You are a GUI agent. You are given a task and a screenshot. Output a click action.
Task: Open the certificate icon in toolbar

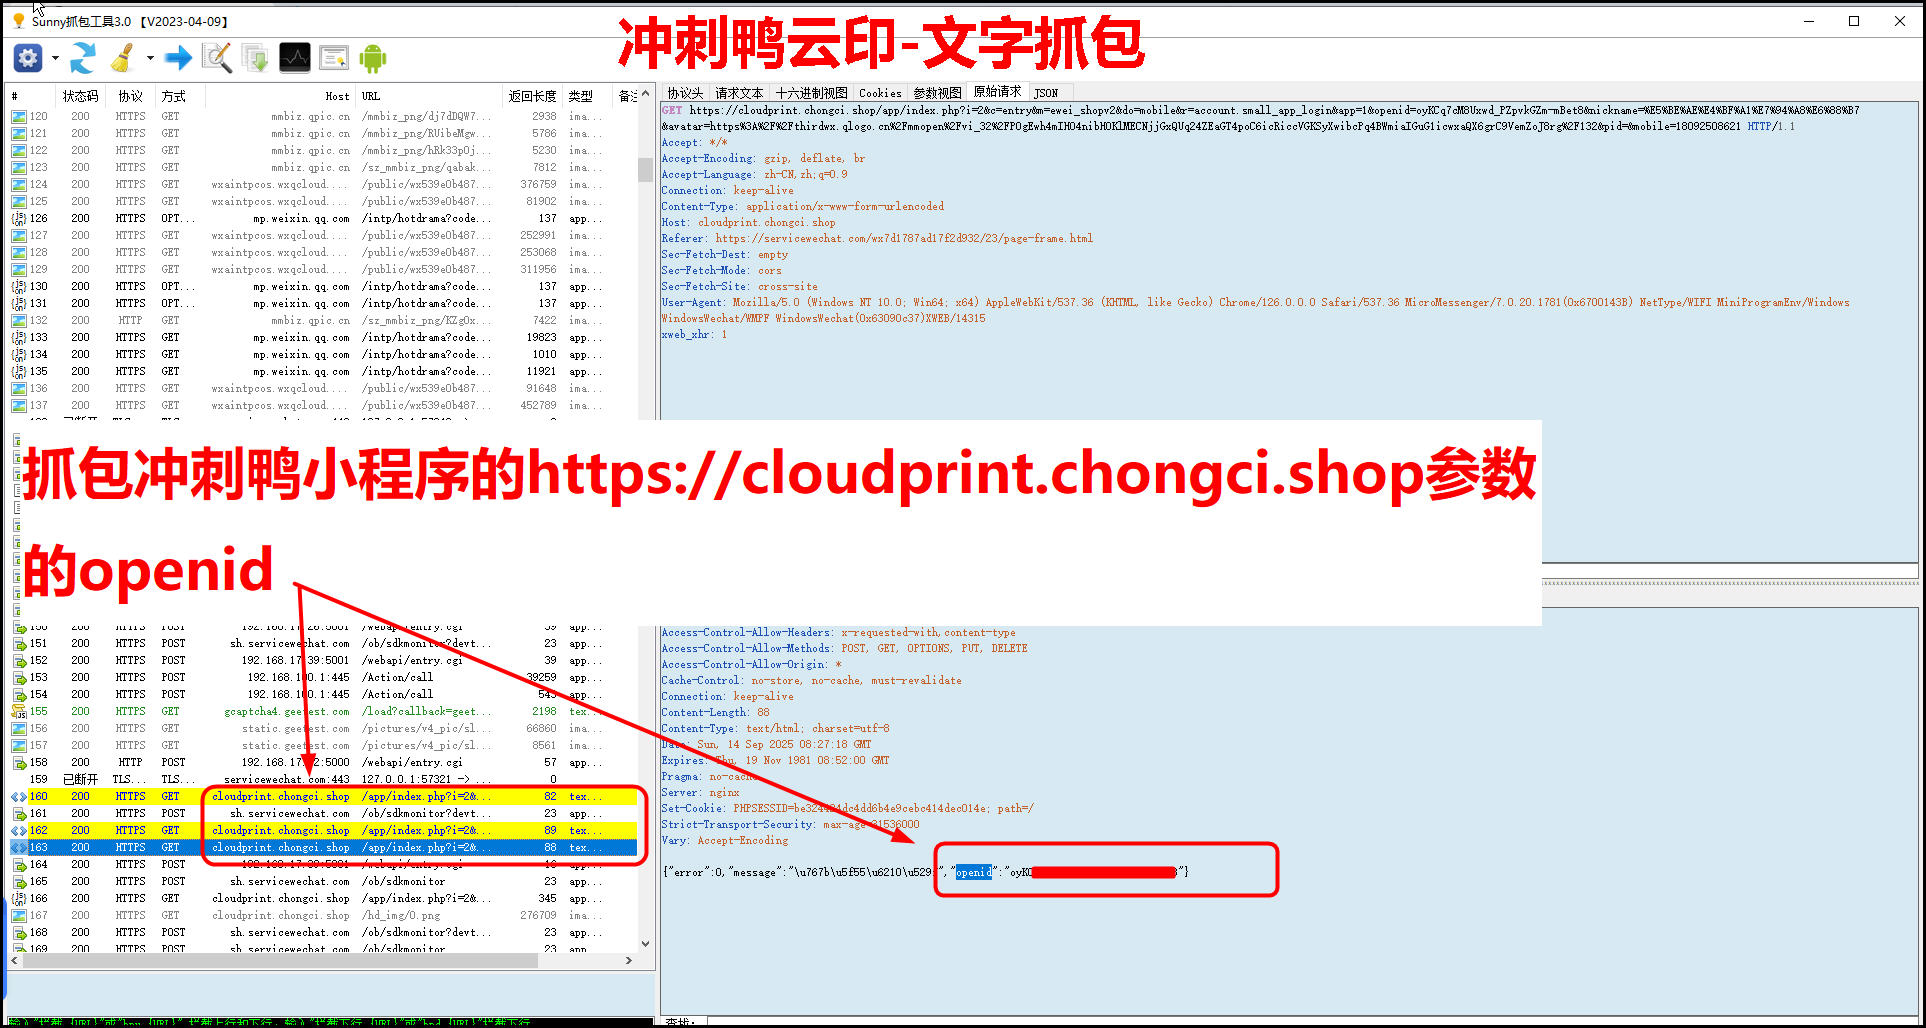334,58
